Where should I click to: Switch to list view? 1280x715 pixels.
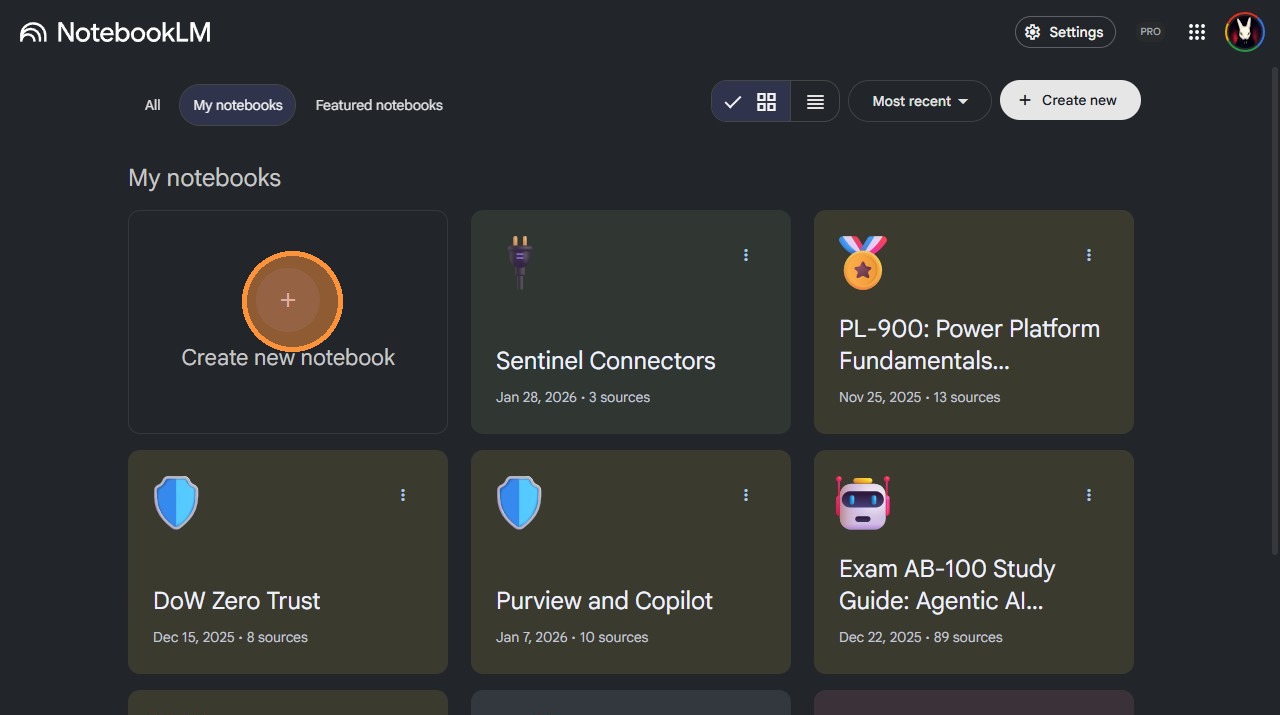pyautogui.click(x=815, y=101)
